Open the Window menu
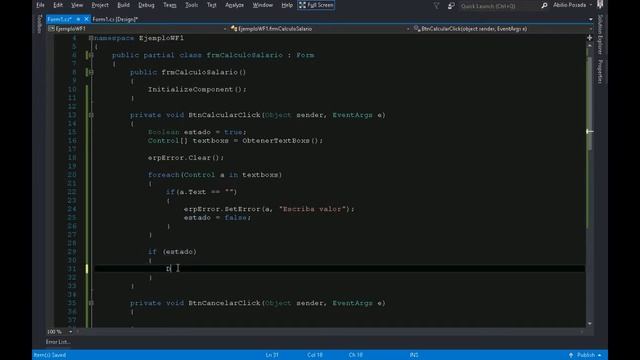The width and height of the screenshot is (640, 360). coord(262,5)
